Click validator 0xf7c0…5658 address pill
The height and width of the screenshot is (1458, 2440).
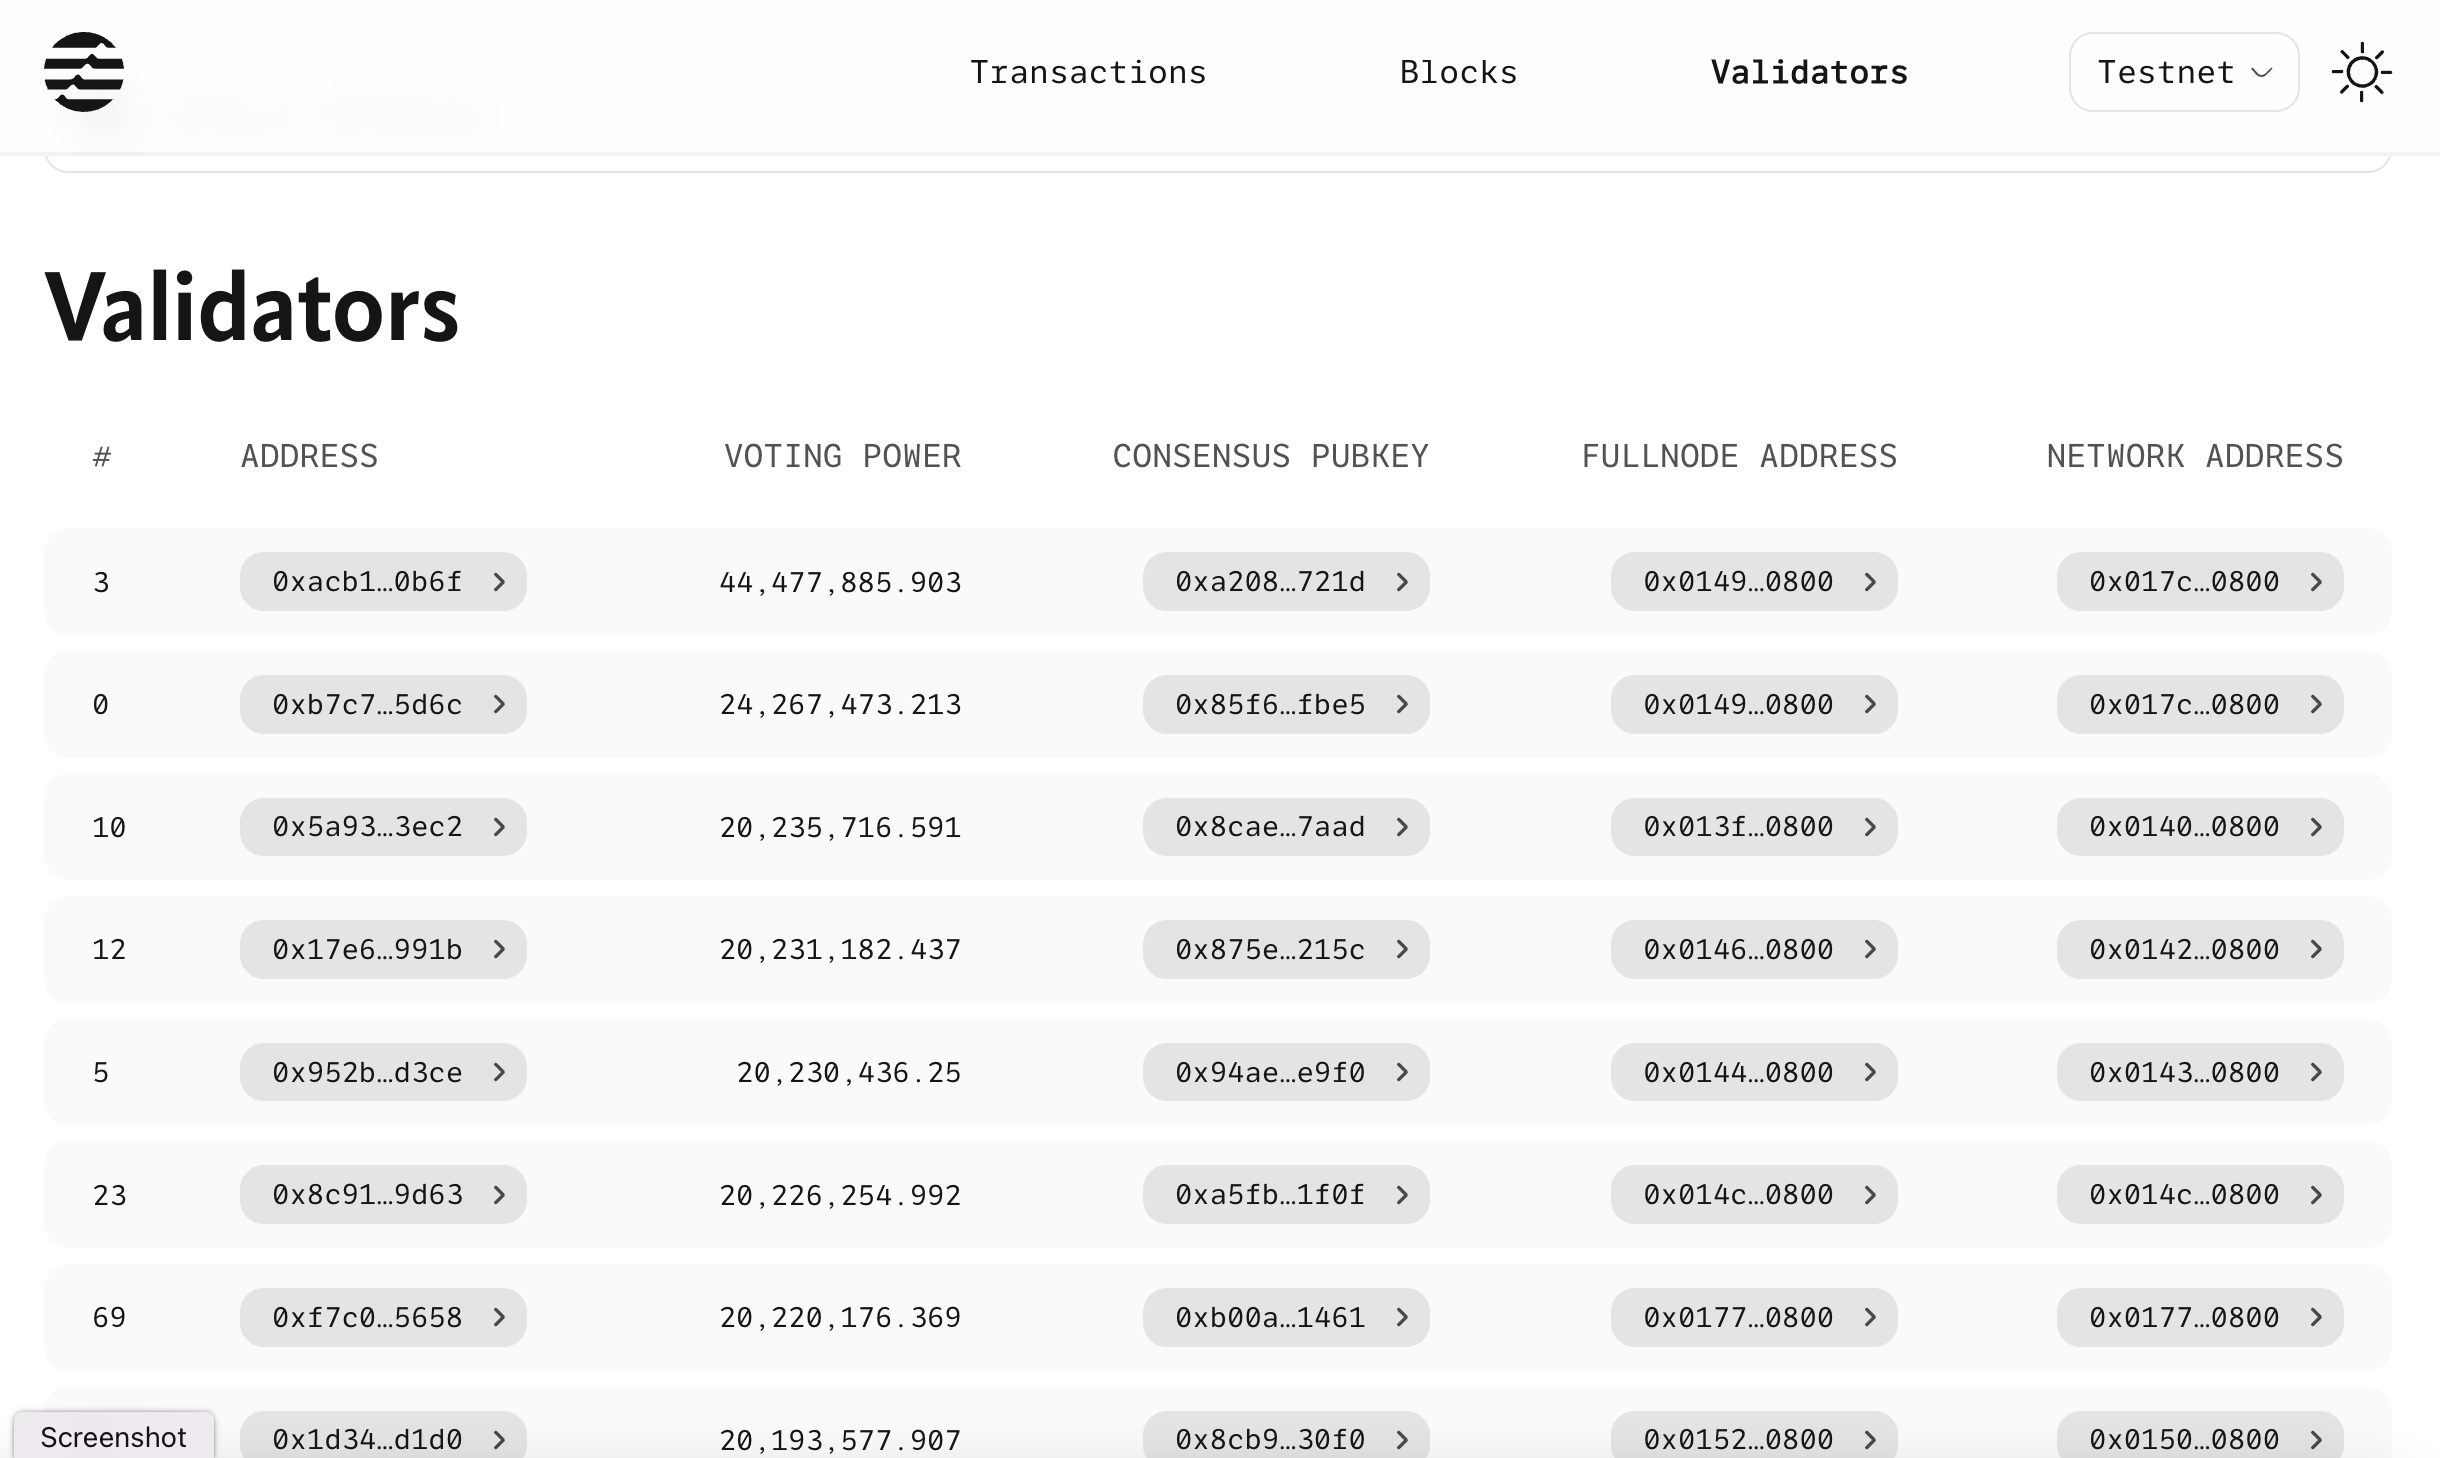point(367,1318)
